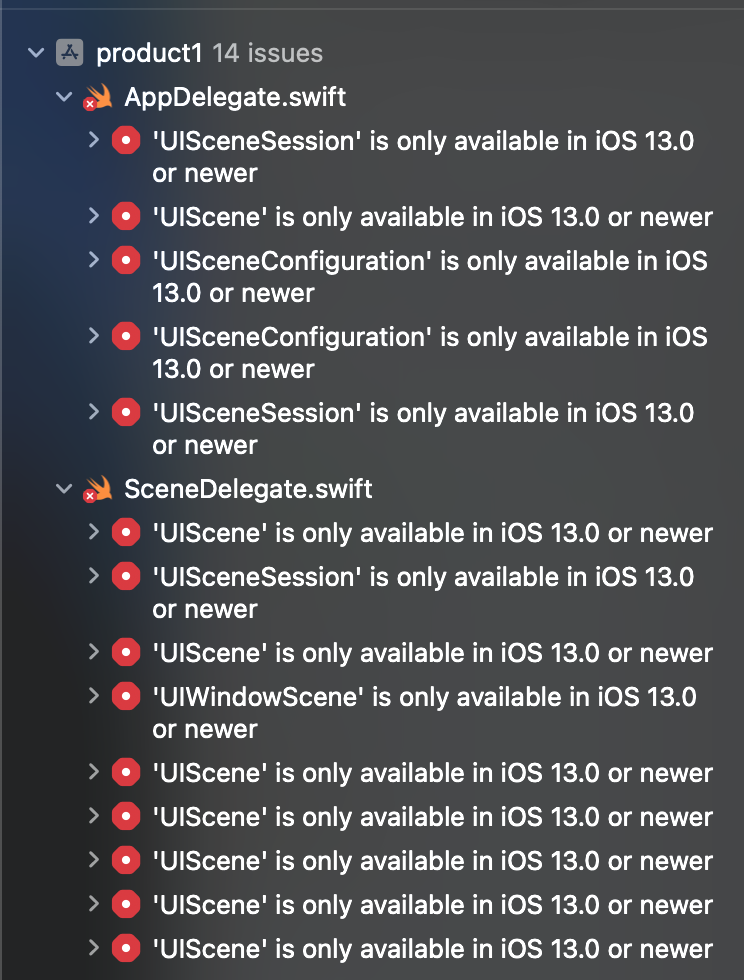Click error icon of first 'UISceneConfiguration' issue
744x980 pixels.
click(x=126, y=261)
